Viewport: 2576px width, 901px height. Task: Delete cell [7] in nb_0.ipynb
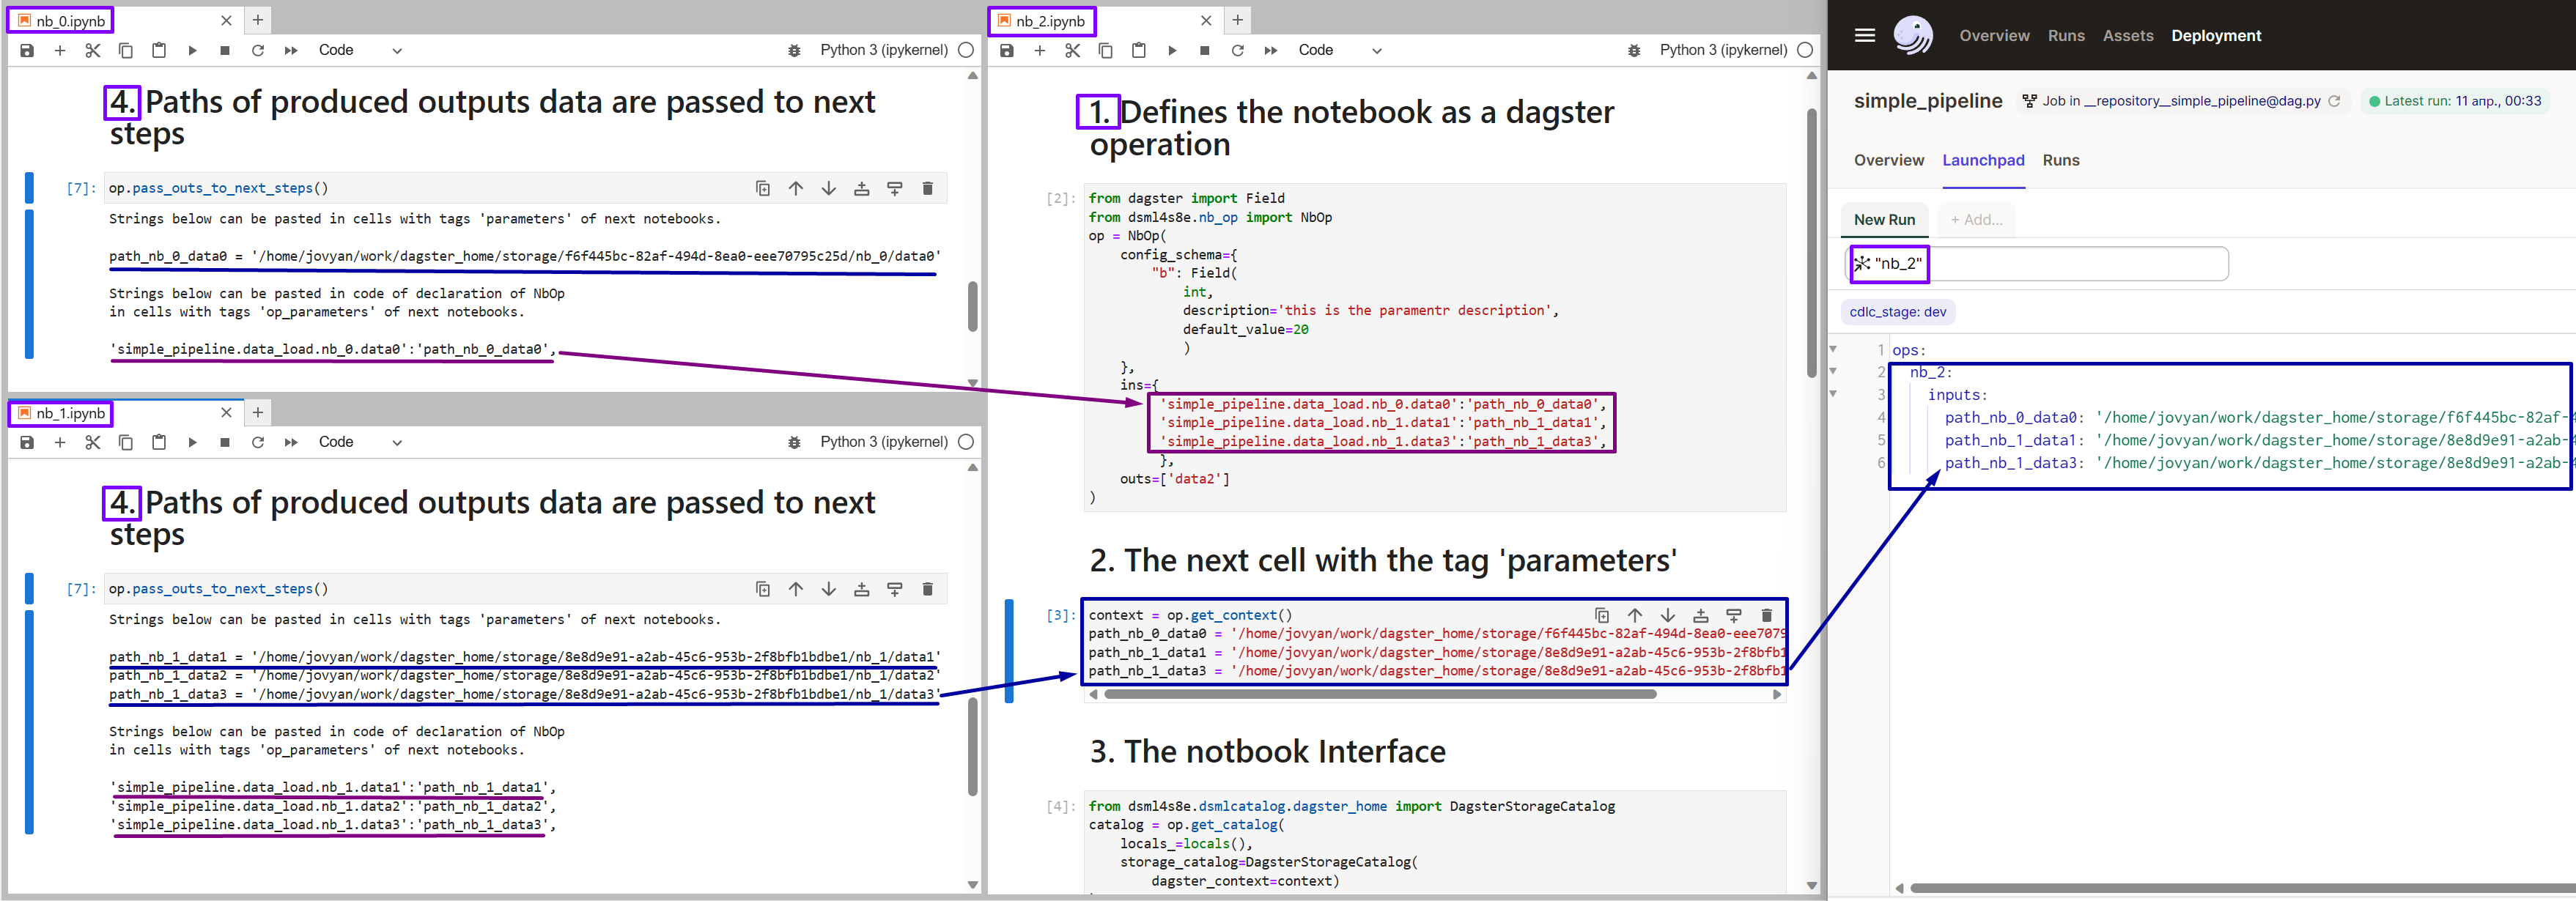[928, 188]
